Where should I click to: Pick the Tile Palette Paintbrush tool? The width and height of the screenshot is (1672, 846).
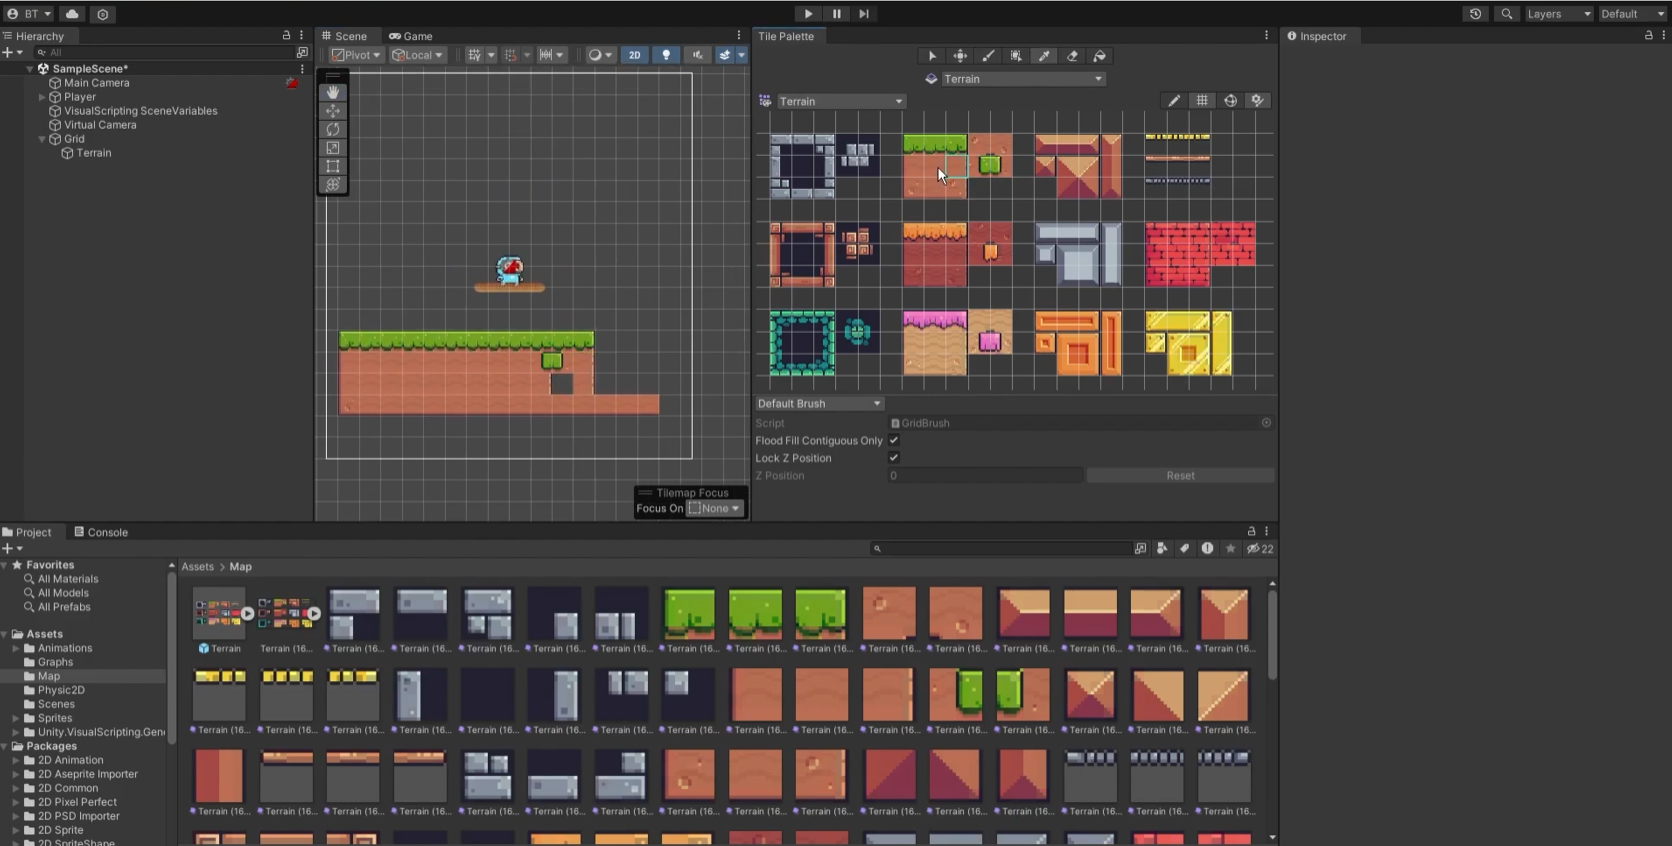click(988, 56)
